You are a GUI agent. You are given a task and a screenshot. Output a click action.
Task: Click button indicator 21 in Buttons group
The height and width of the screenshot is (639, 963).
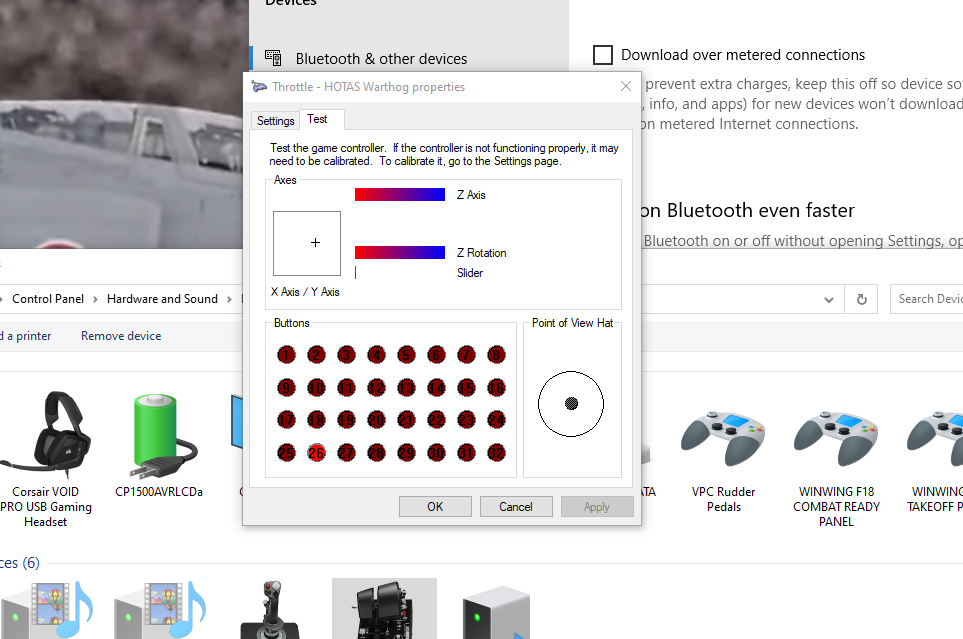(x=407, y=420)
